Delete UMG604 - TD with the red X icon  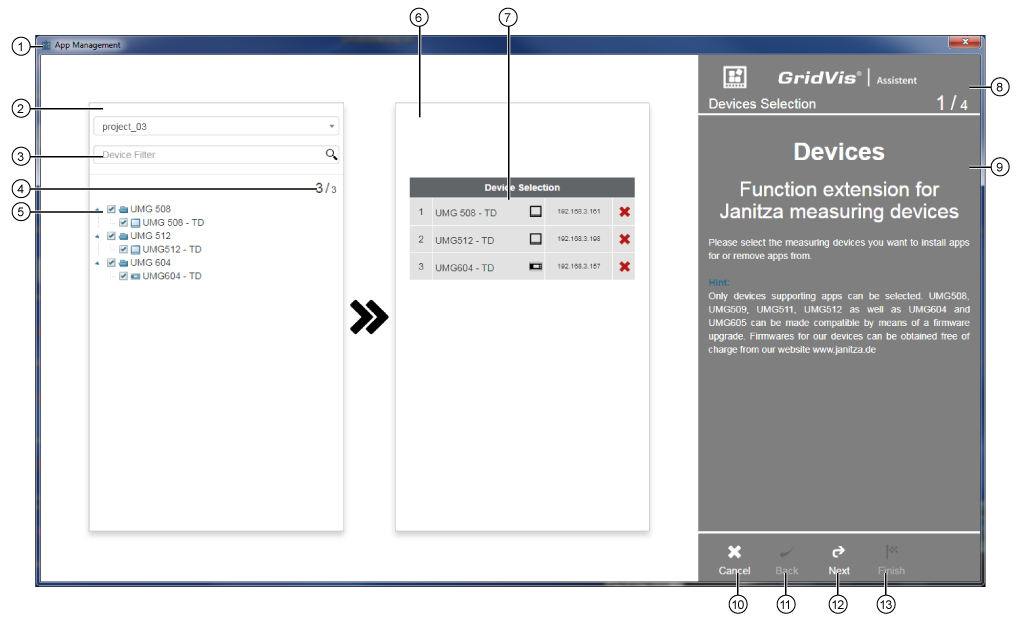pos(623,266)
